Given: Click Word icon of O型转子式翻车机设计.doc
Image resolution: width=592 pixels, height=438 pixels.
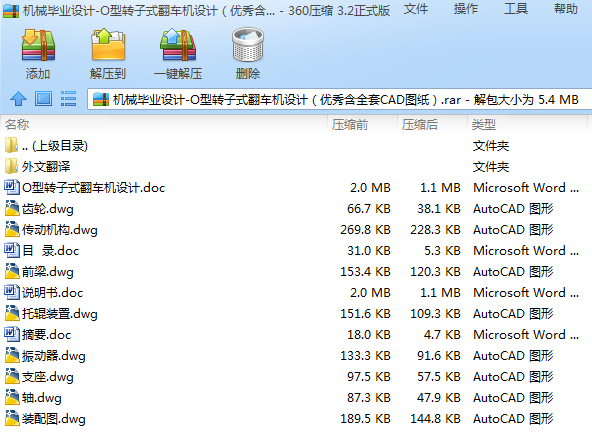Looking at the screenshot, I should (11, 187).
